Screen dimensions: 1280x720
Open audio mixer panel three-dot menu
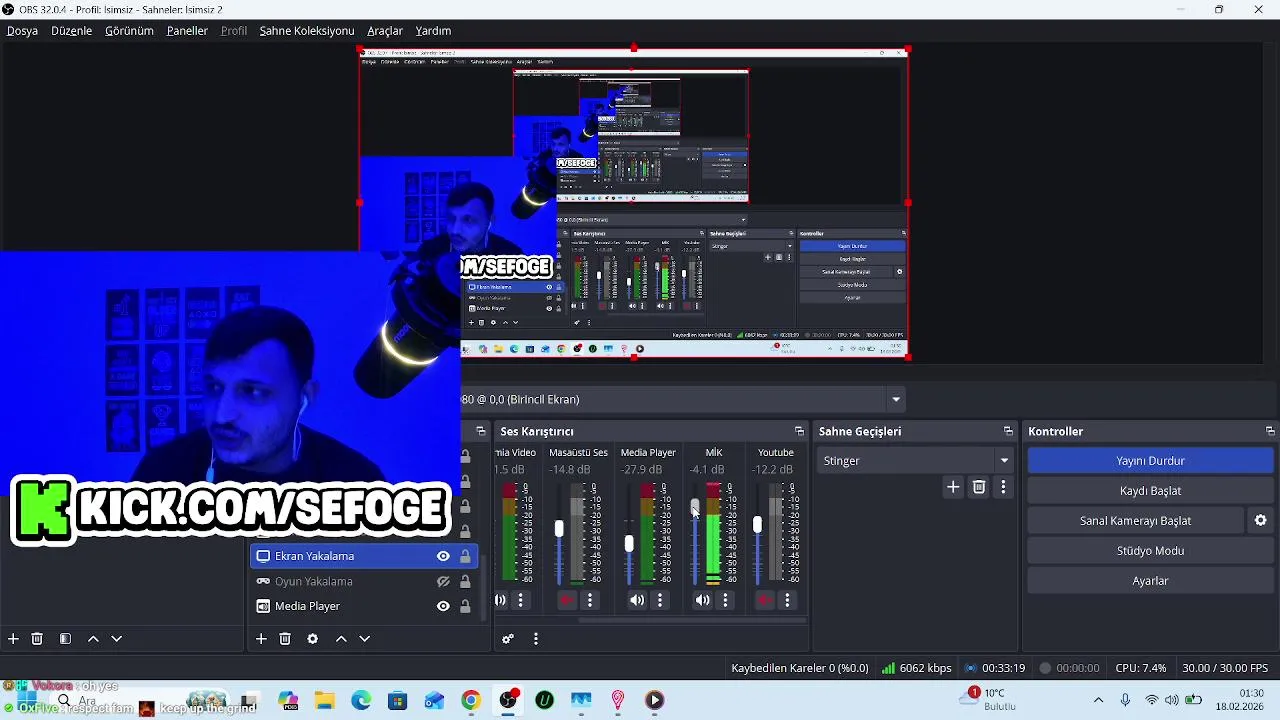pos(536,639)
